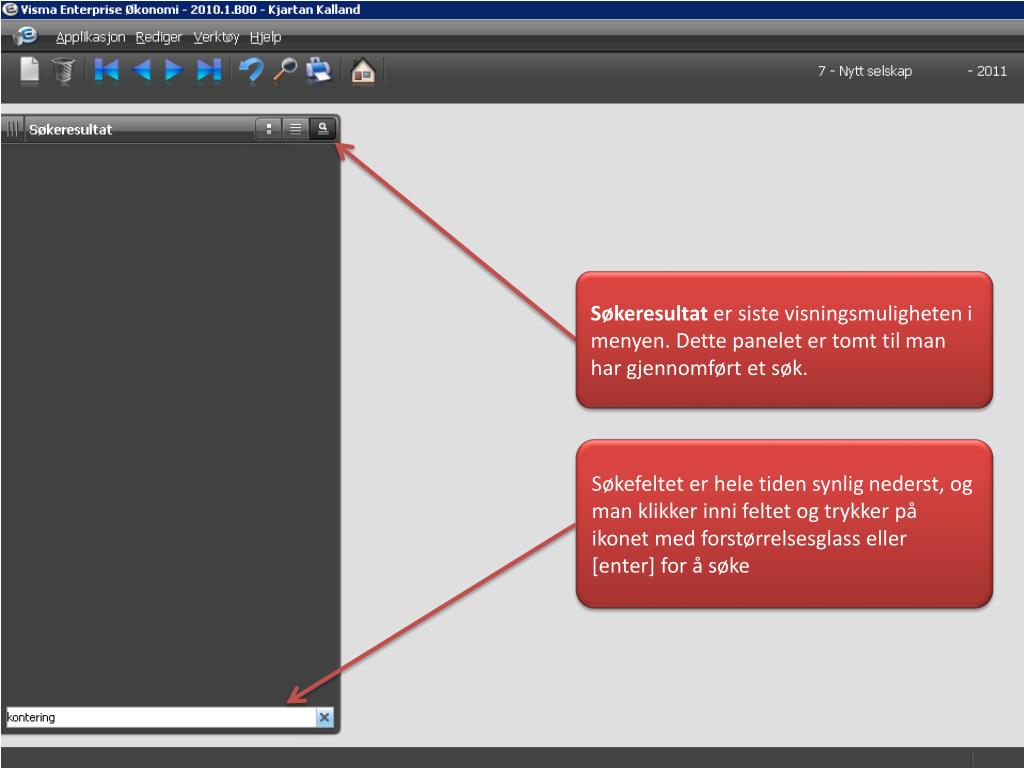The image size is (1024, 768).
Task: Click the New document icon
Action: [29, 70]
